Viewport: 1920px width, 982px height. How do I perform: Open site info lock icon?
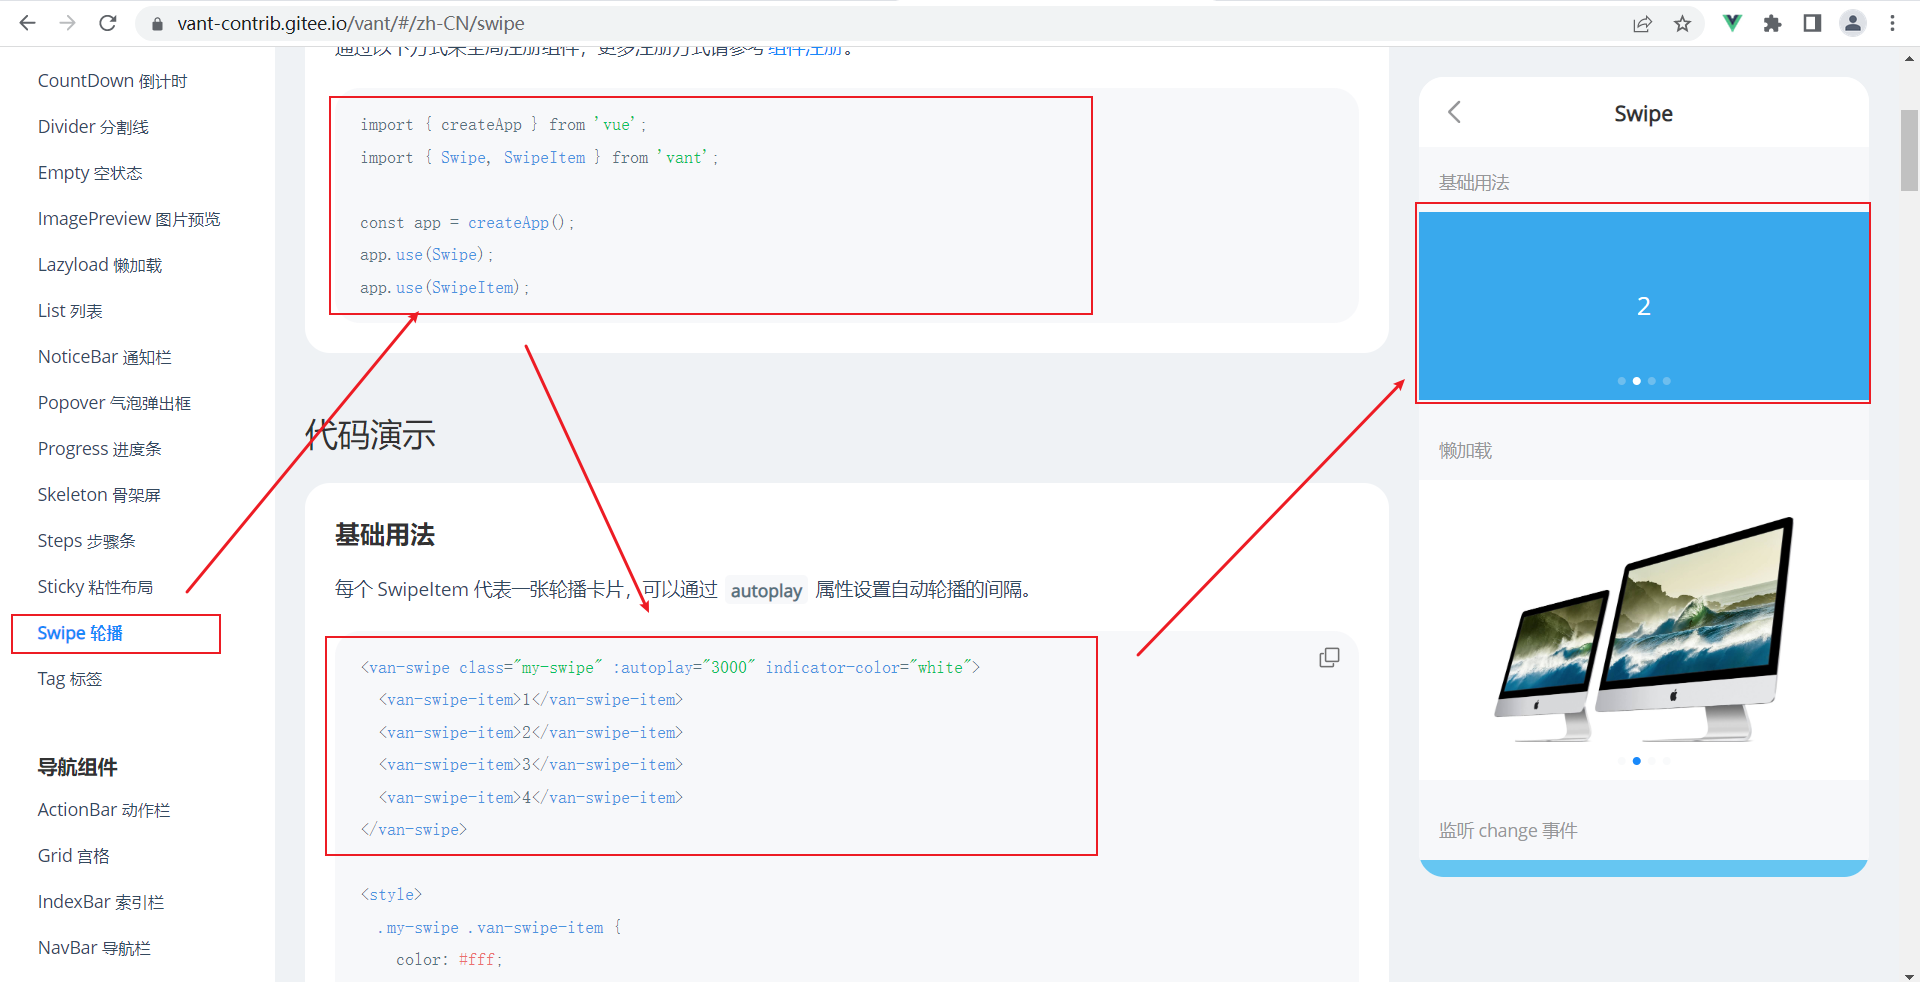156,24
